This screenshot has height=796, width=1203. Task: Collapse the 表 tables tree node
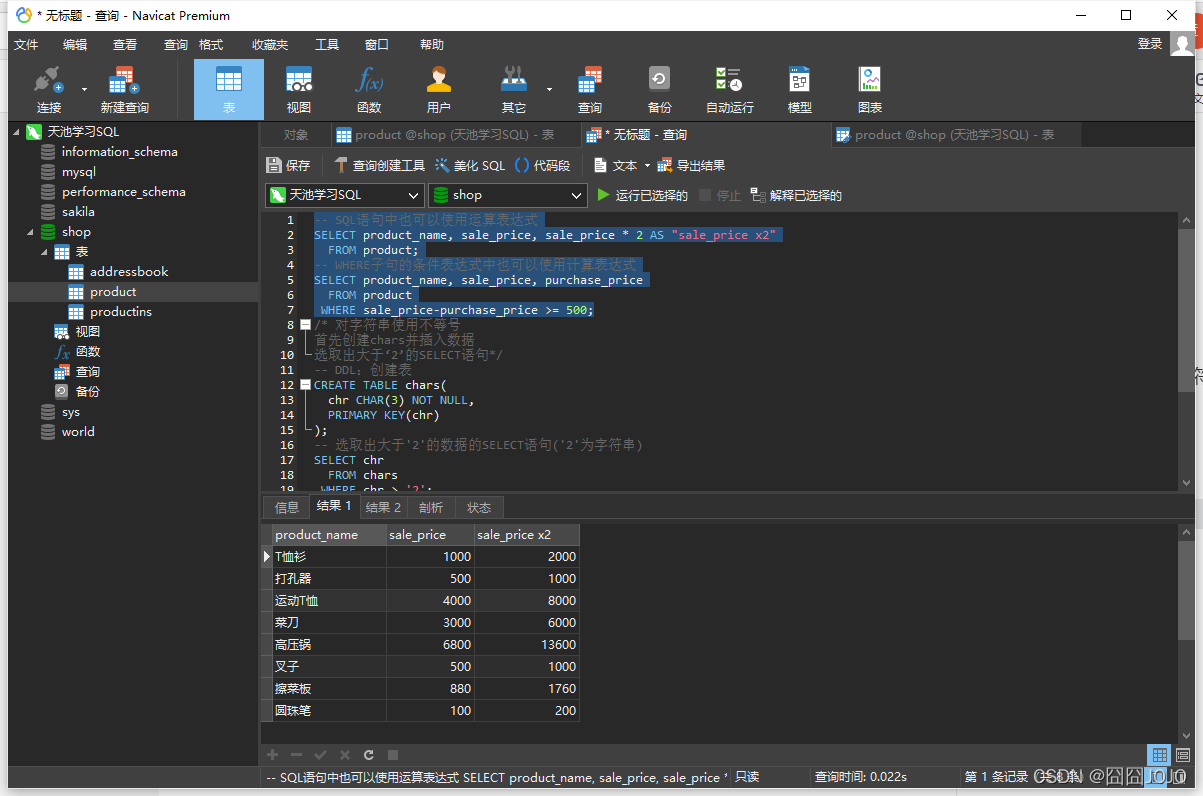pyautogui.click(x=46, y=252)
